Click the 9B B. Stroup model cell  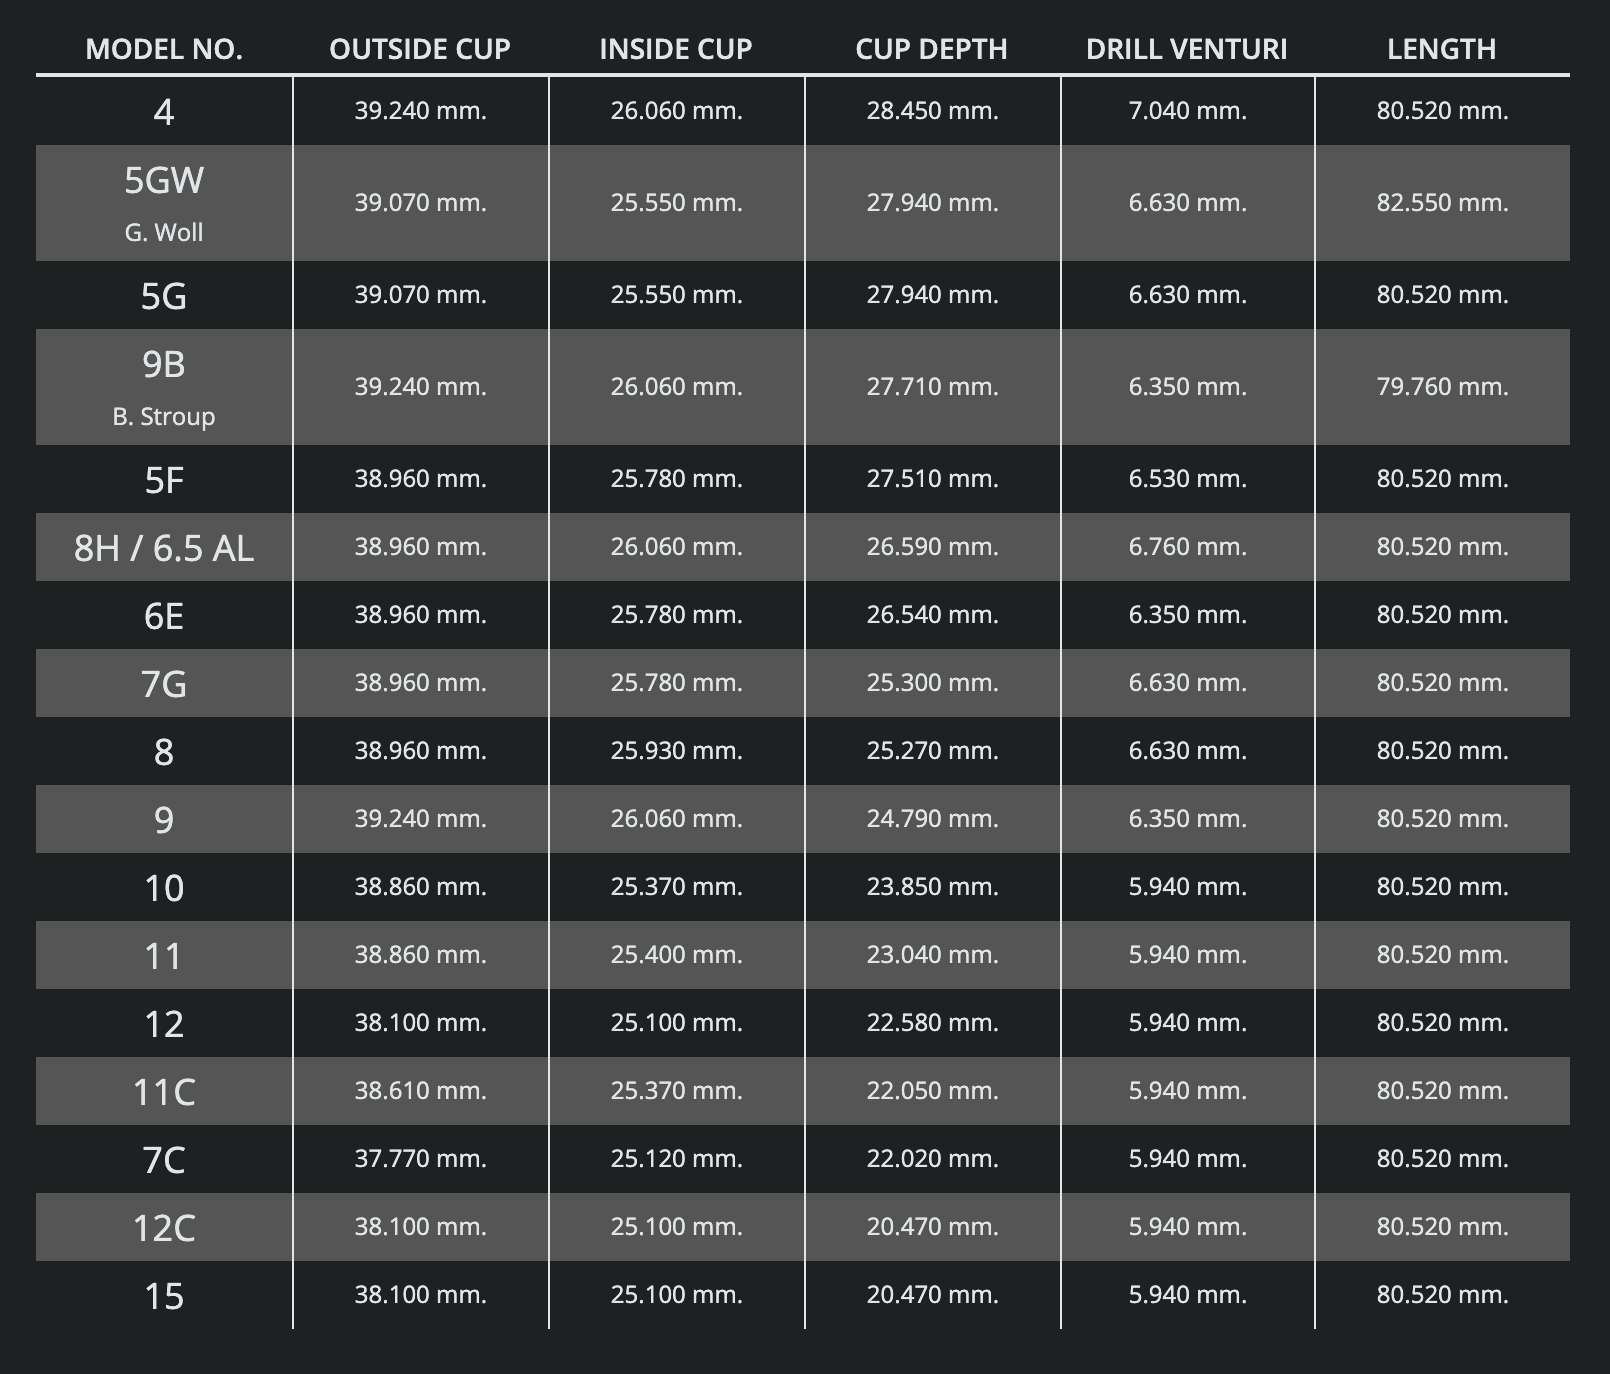(164, 387)
